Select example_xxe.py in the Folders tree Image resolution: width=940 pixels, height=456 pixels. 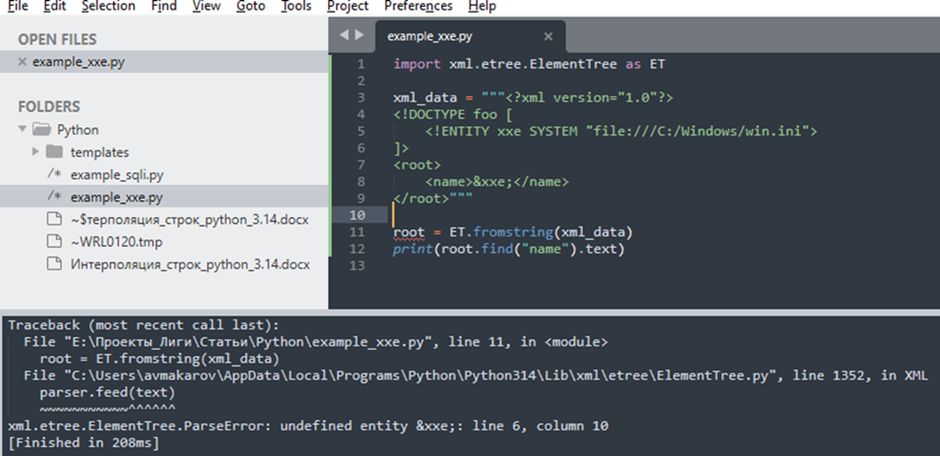tap(116, 197)
